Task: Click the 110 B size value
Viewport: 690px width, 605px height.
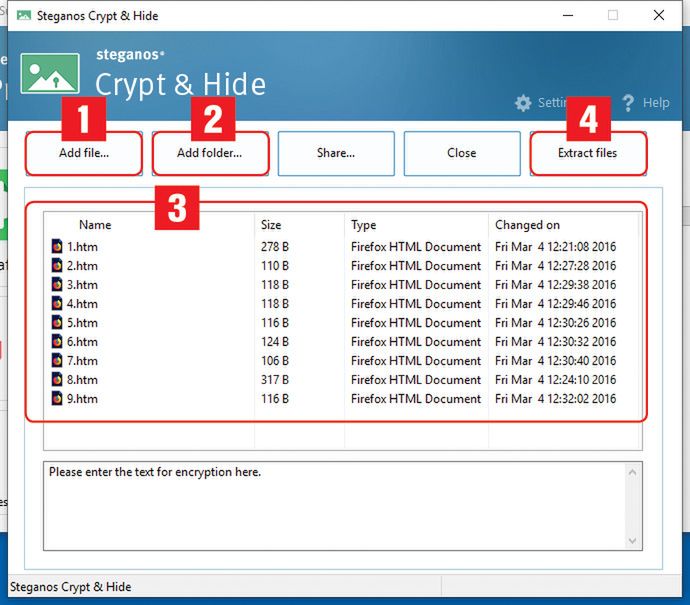Action: point(275,266)
